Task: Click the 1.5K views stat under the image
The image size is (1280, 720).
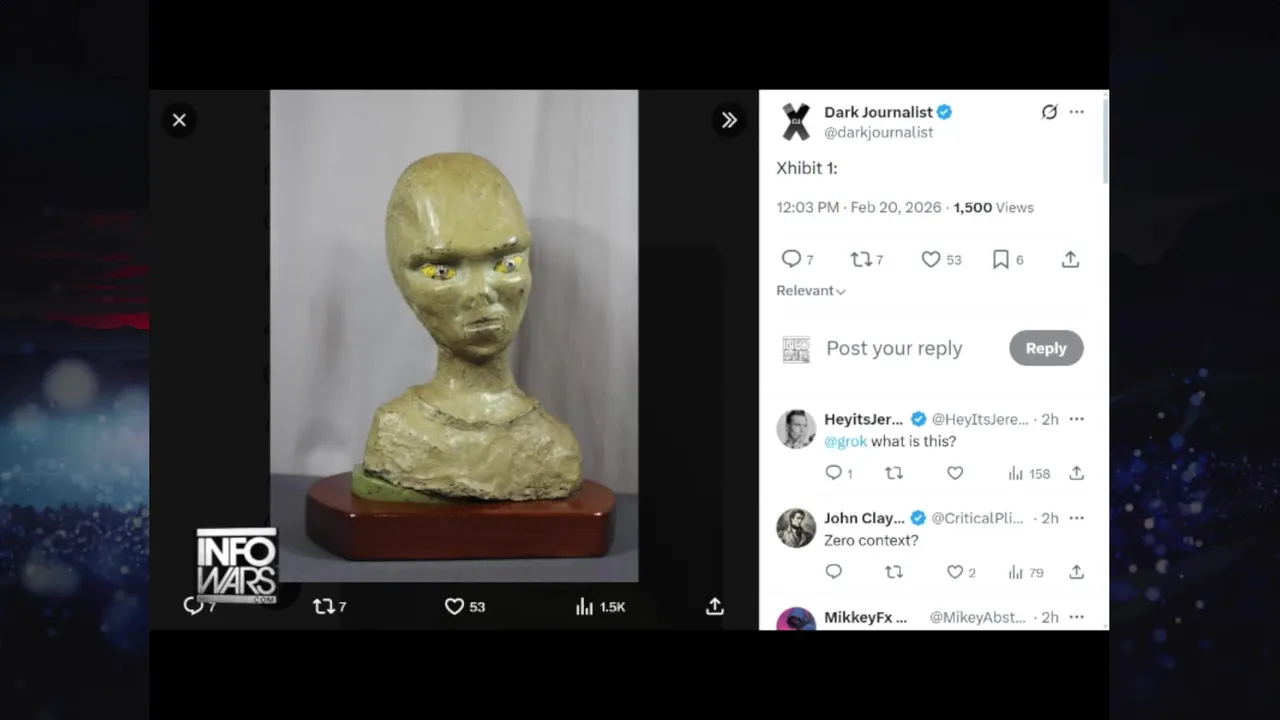Action: (x=600, y=606)
